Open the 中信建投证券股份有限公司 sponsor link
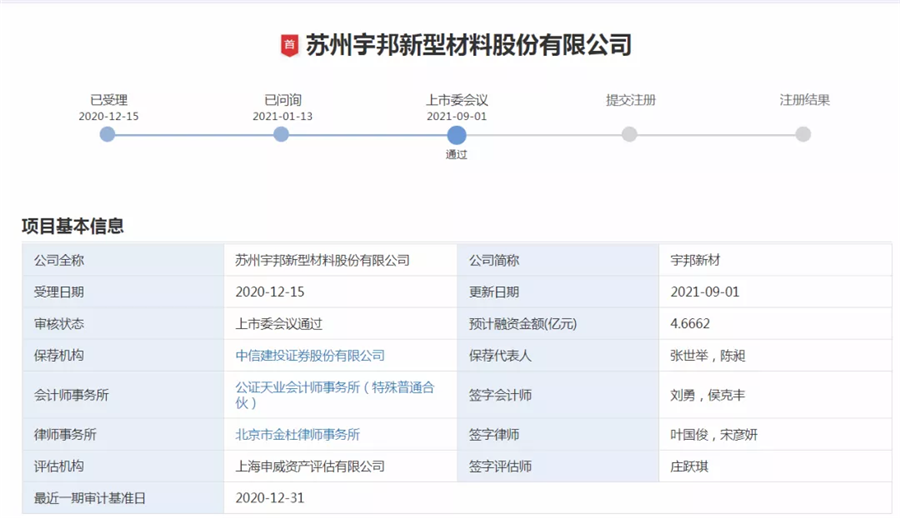Viewport: 900px width, 518px height. coord(310,356)
